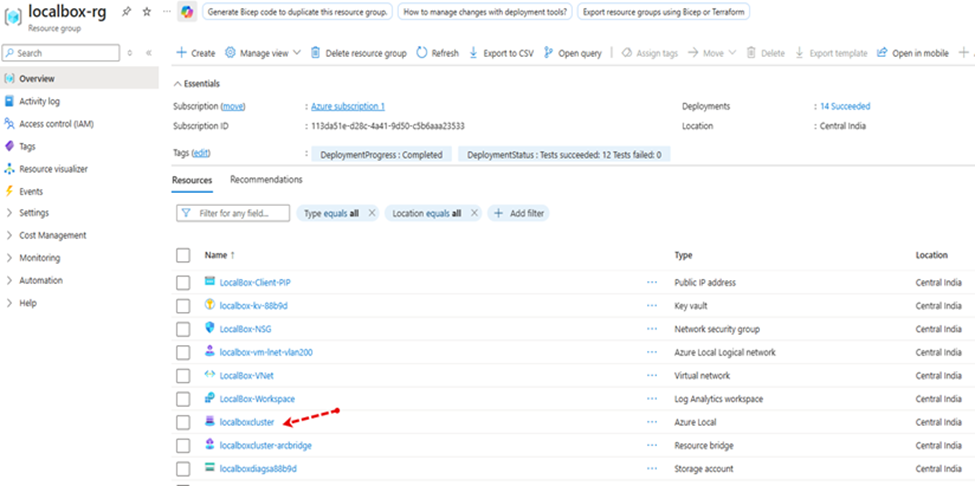Open 14 Succeeded deployments link

pos(845,106)
